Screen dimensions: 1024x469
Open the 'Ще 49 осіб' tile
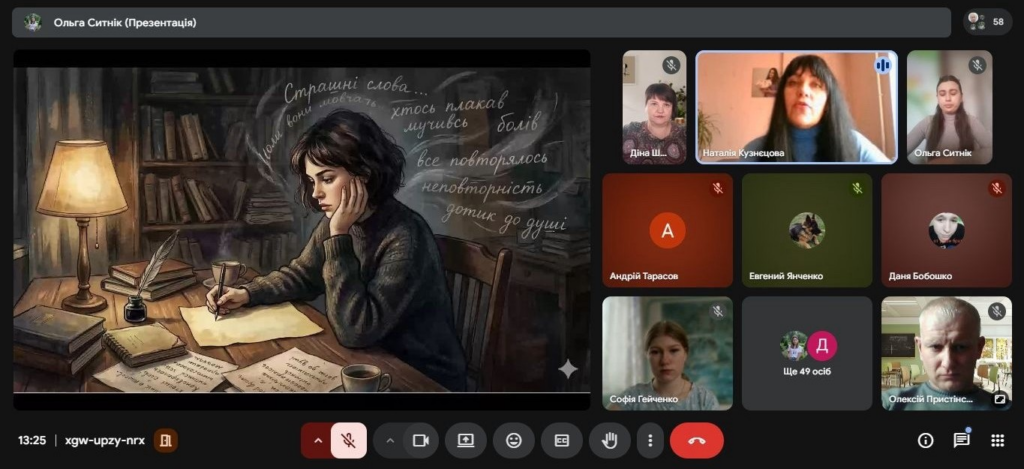[807, 353]
